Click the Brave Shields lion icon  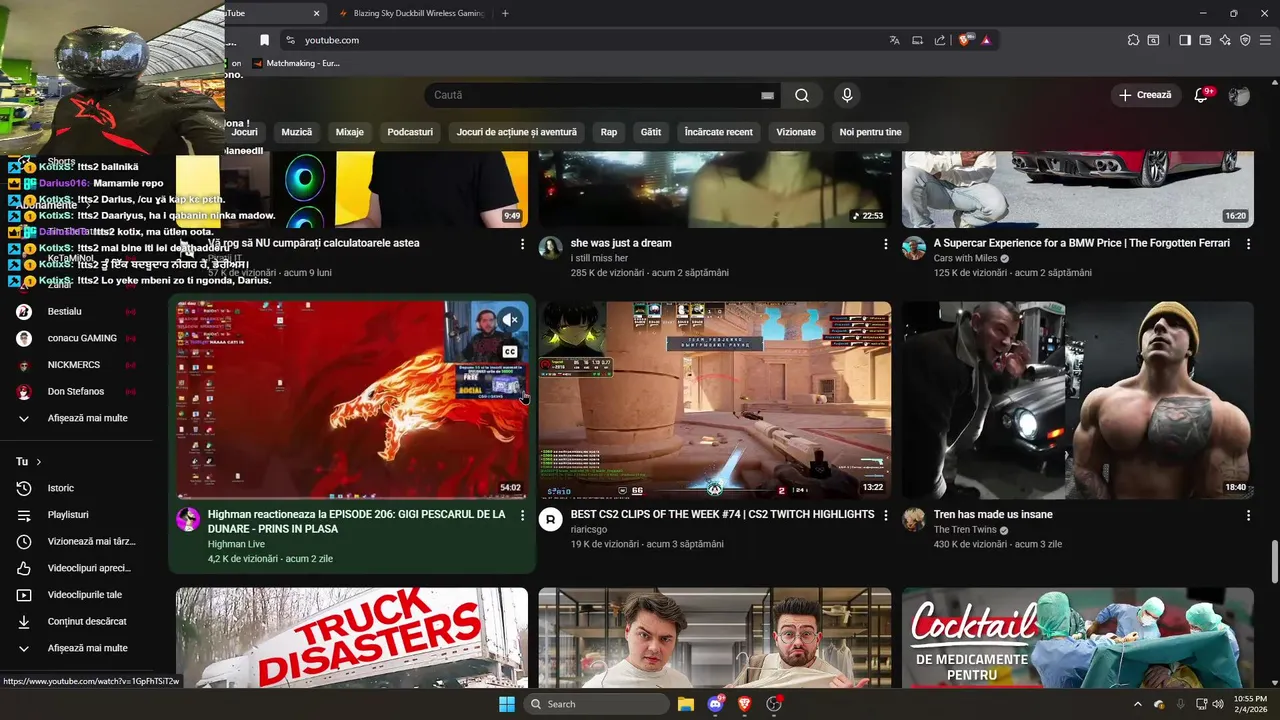click(965, 40)
